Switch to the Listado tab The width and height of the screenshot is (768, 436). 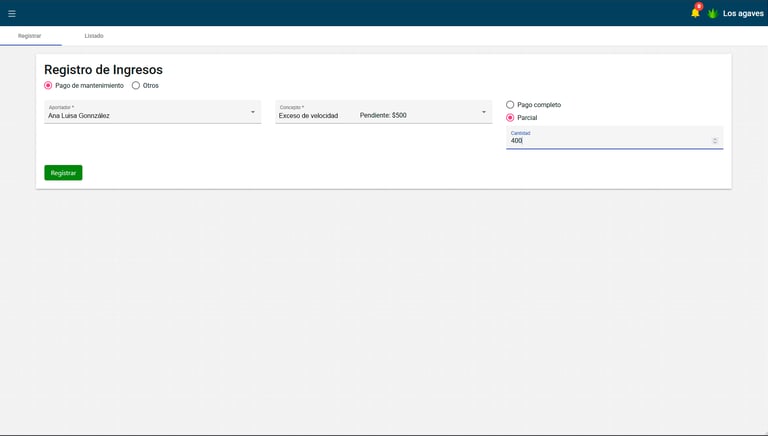point(94,36)
